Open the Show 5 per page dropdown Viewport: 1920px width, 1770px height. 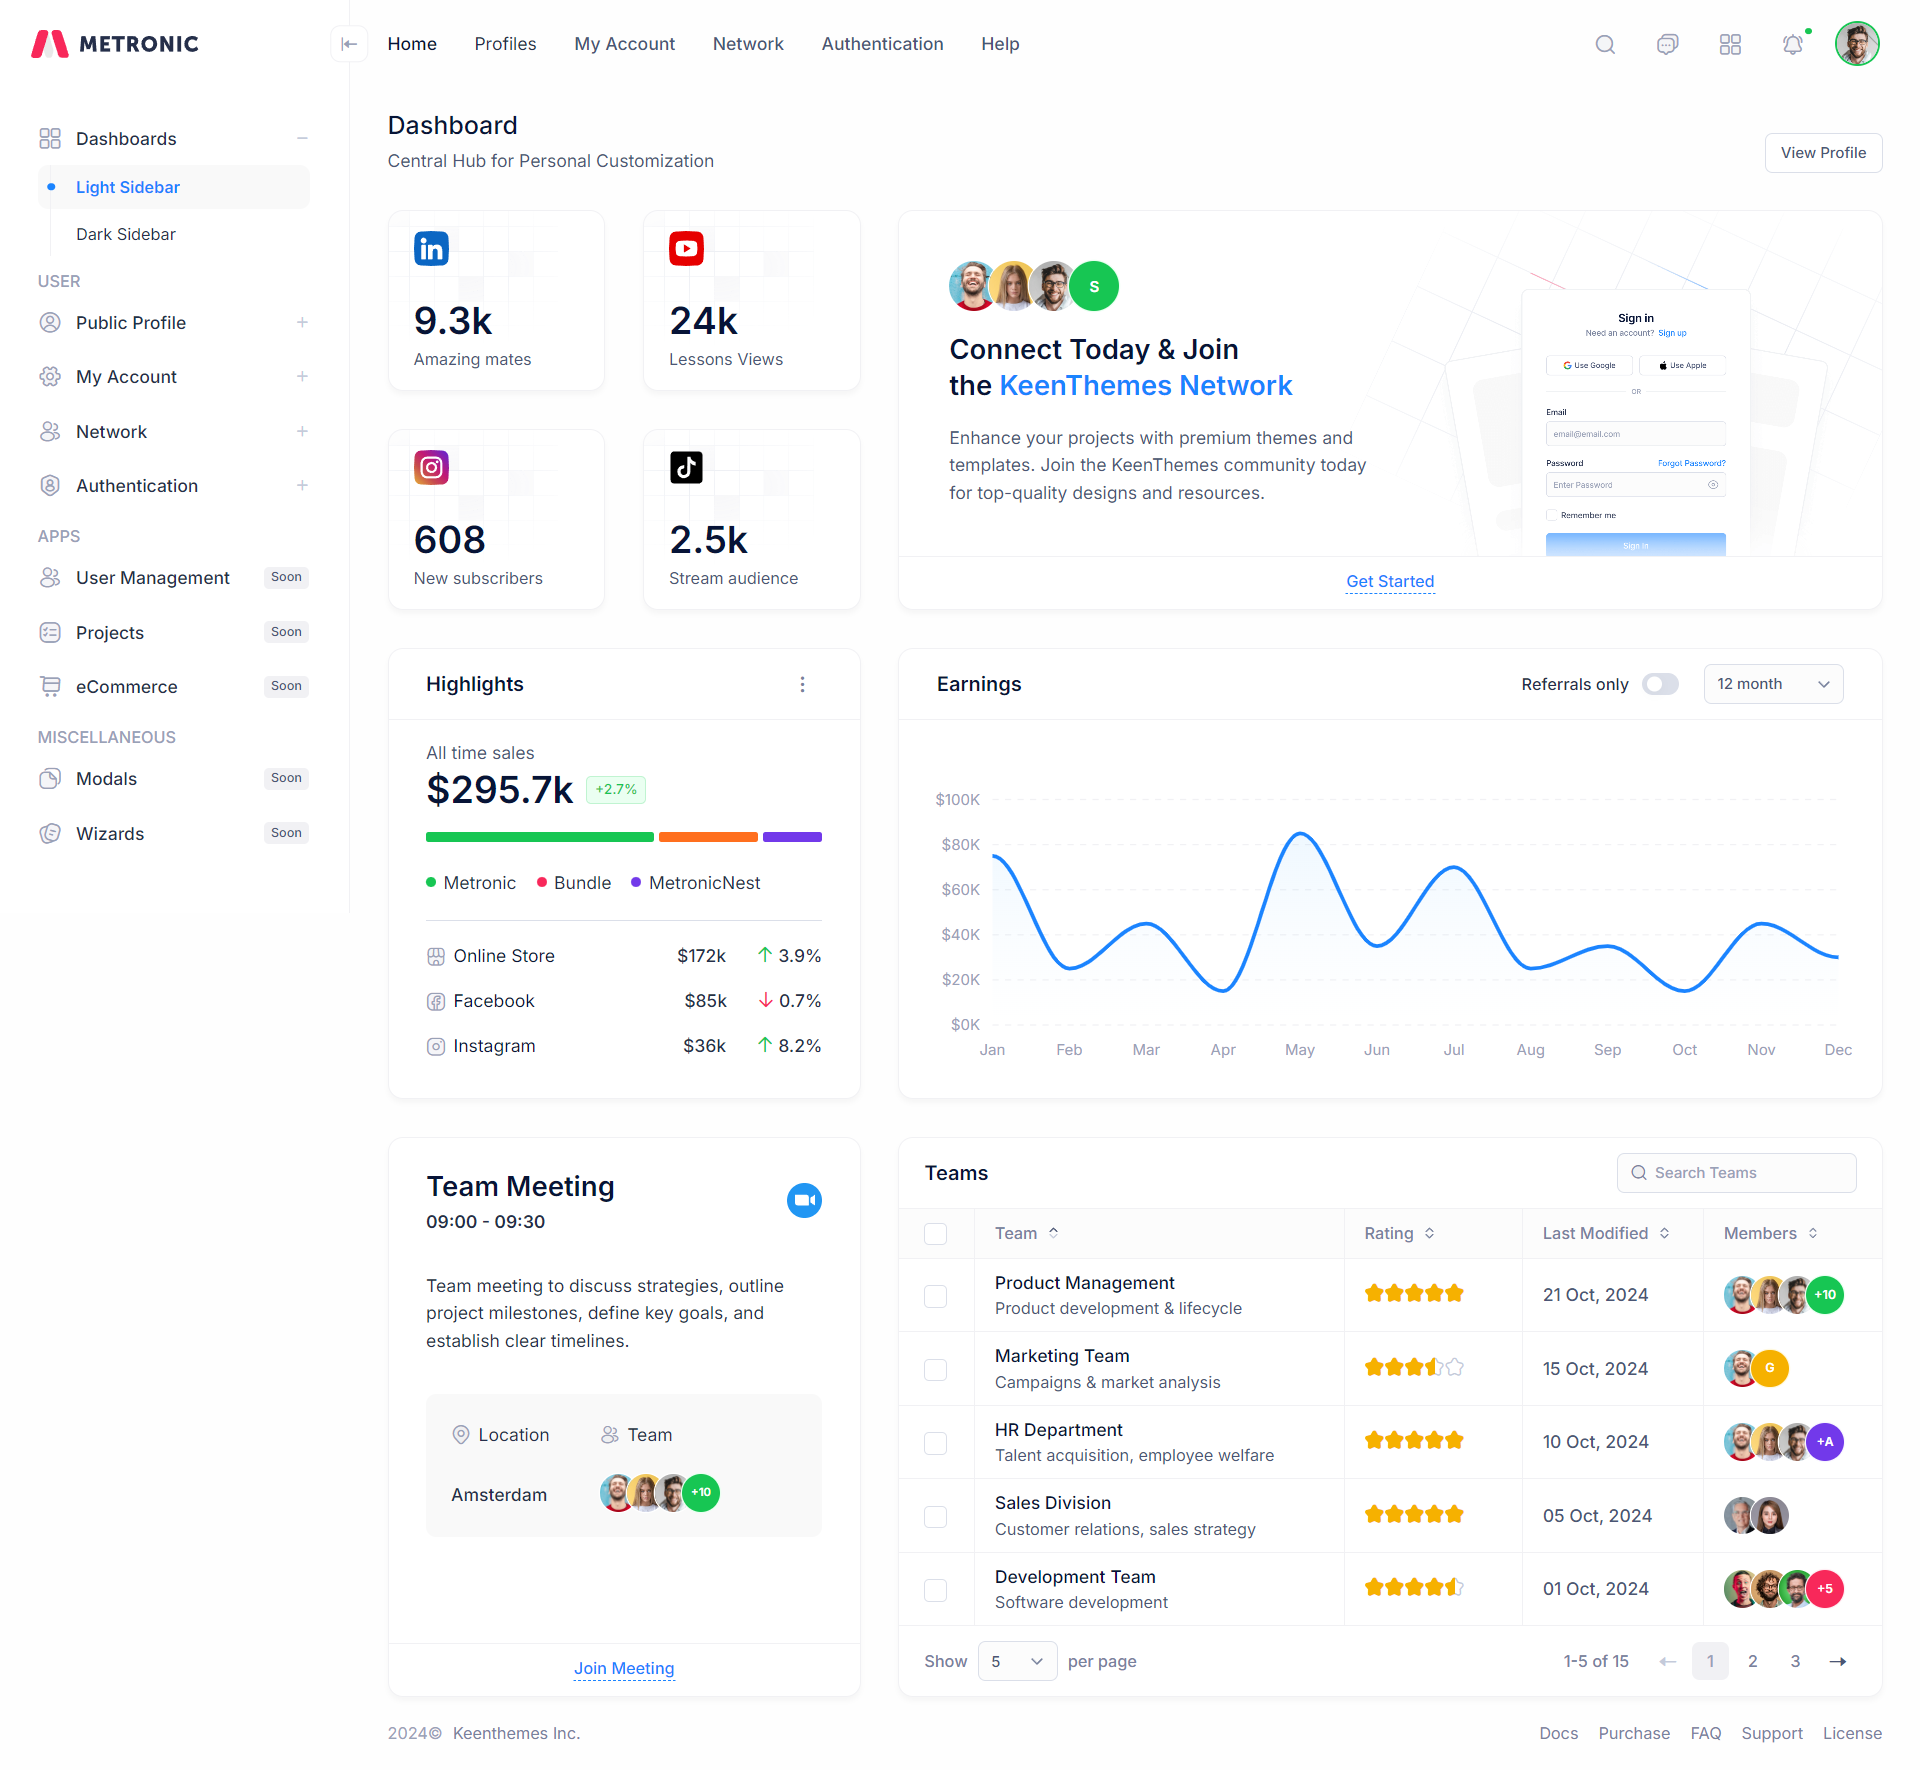(1017, 1661)
